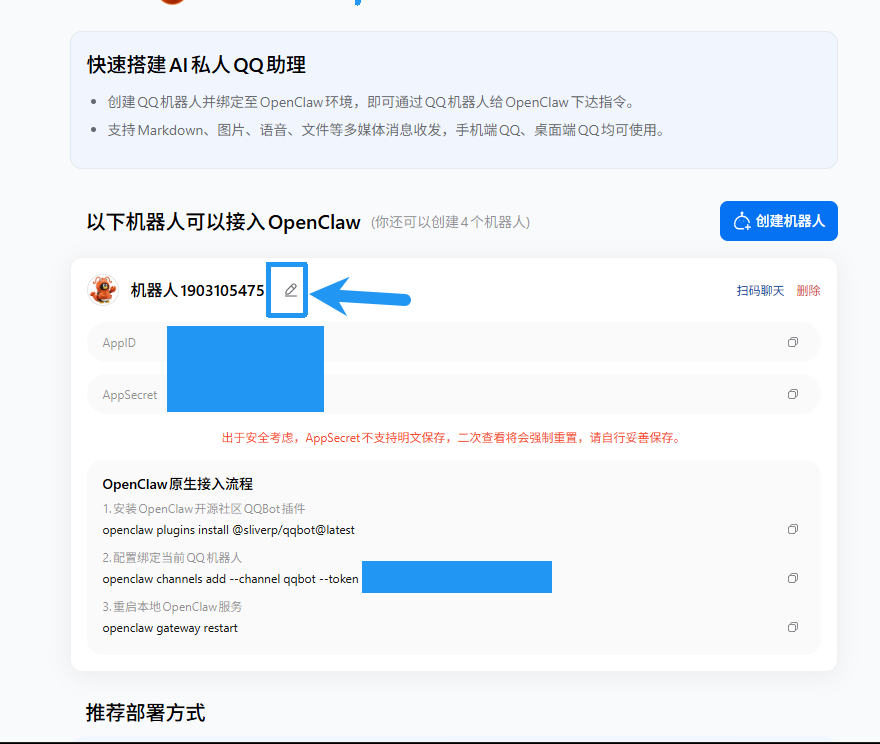Click the robot name 机器人 1903105475
The image size is (880, 744).
197,291
